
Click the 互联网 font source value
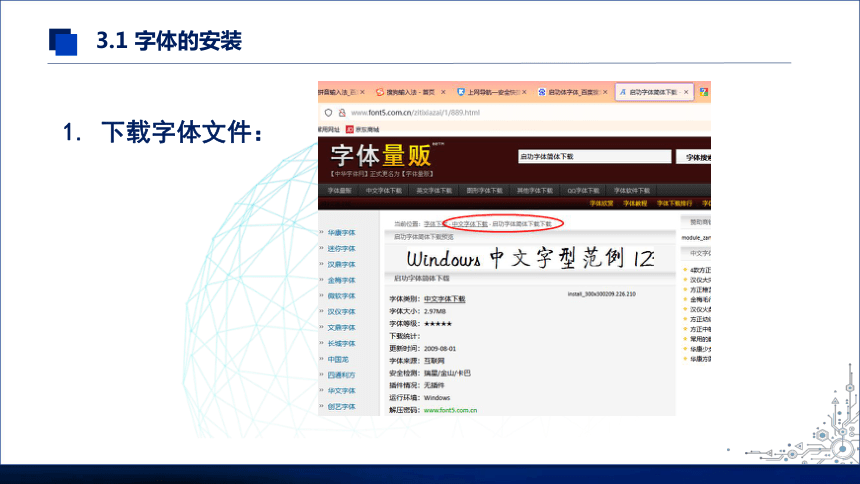434,361
